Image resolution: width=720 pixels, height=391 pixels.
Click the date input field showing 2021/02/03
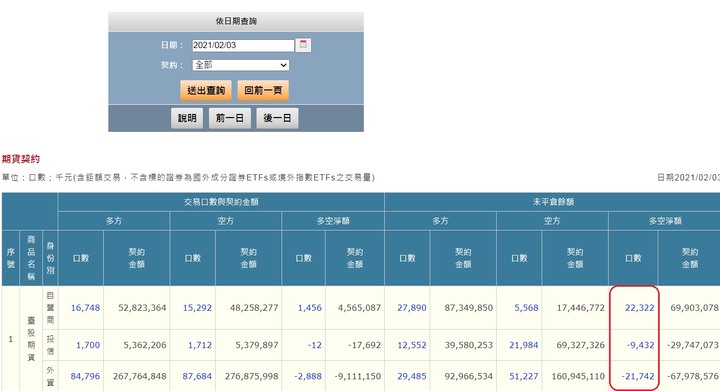[243, 45]
